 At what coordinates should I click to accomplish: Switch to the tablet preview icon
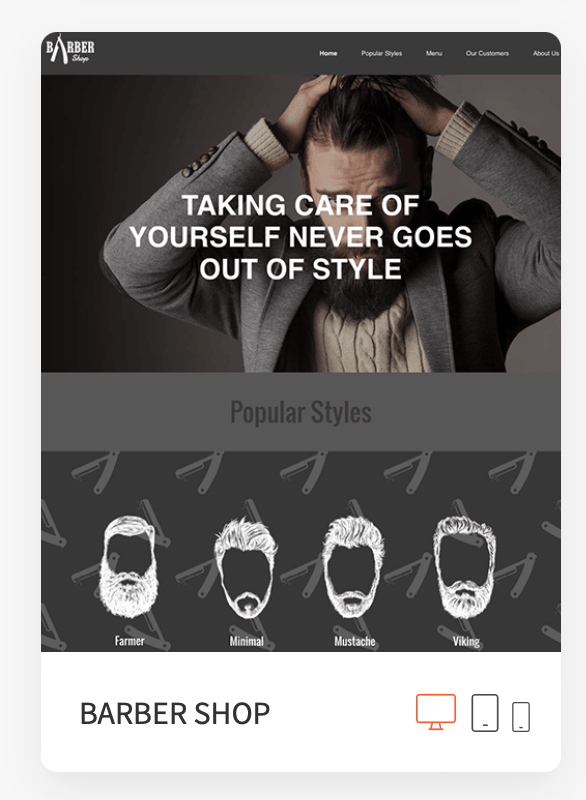pos(485,713)
